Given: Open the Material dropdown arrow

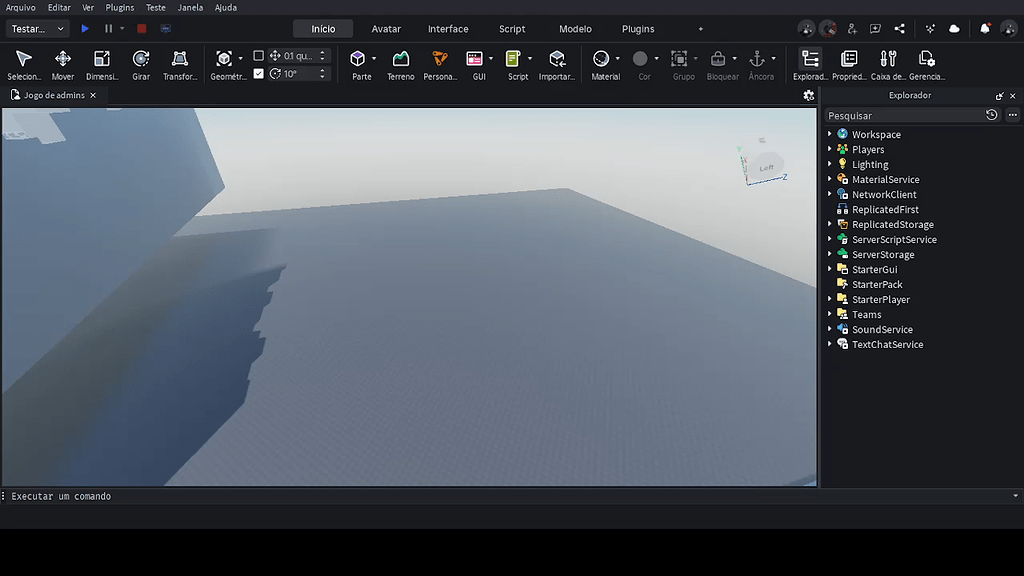Looking at the screenshot, I should tap(618, 59).
